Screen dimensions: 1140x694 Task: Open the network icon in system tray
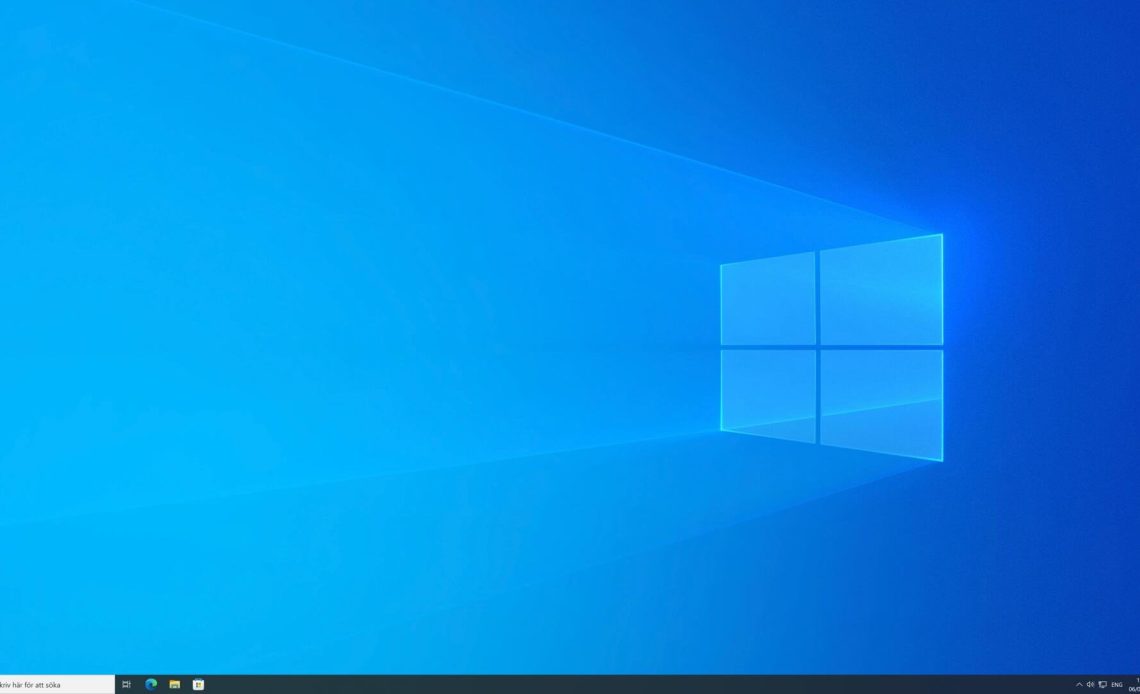[1103, 685]
